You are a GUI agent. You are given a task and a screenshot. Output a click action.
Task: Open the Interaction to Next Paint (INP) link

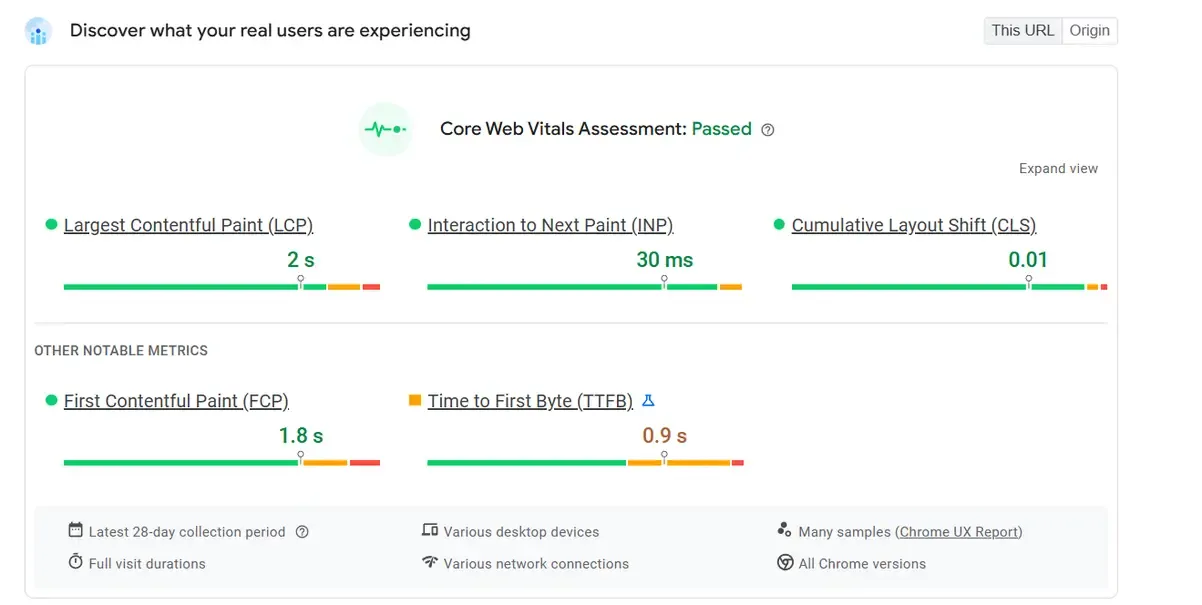(550, 225)
